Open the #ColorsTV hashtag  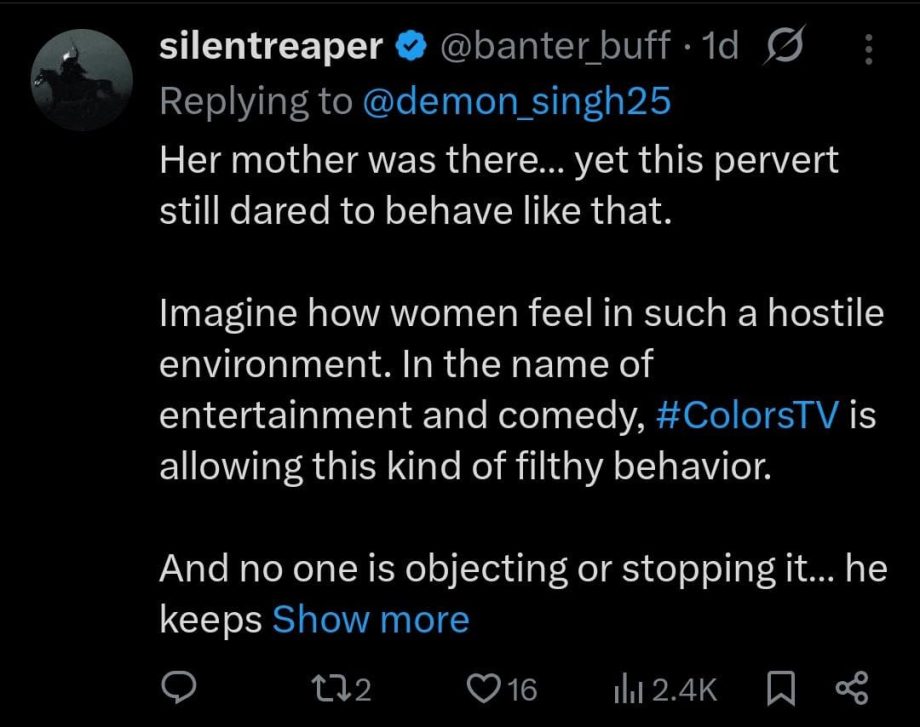point(748,416)
